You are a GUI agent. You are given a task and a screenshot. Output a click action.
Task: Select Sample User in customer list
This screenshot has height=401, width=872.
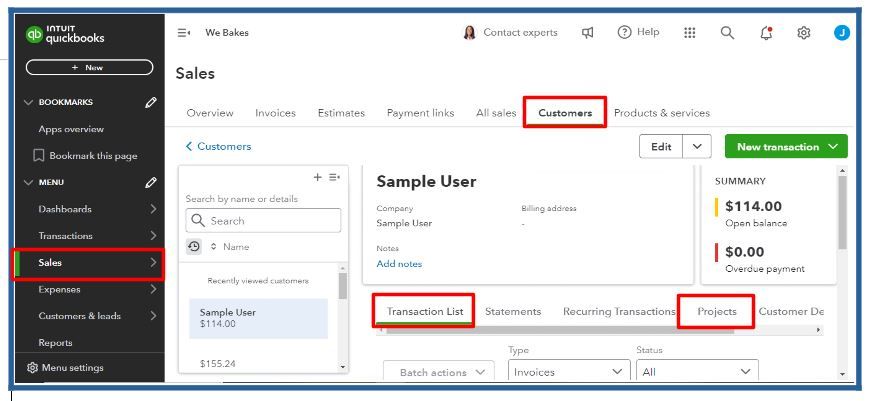(x=259, y=318)
